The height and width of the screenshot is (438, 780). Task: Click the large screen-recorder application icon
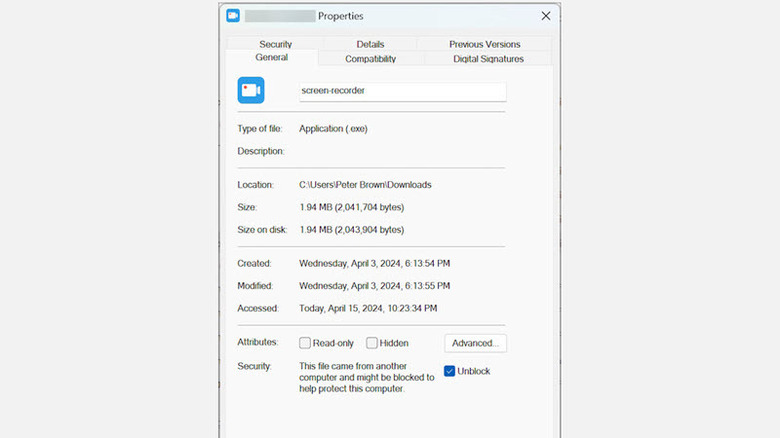point(251,90)
